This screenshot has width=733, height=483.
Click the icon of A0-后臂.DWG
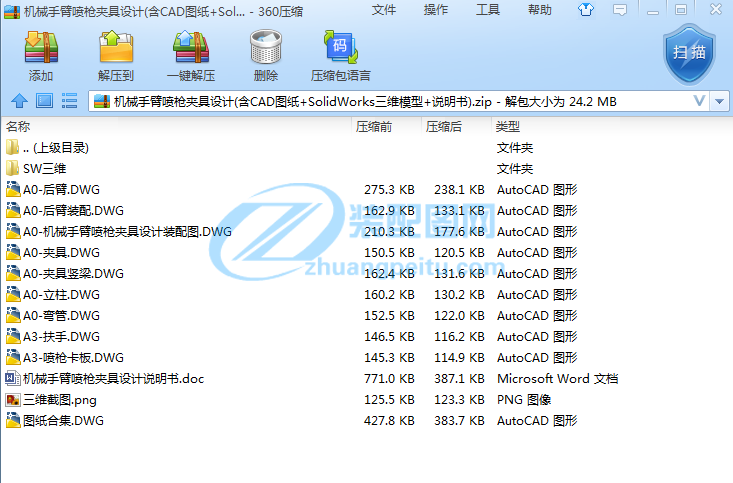(13, 189)
